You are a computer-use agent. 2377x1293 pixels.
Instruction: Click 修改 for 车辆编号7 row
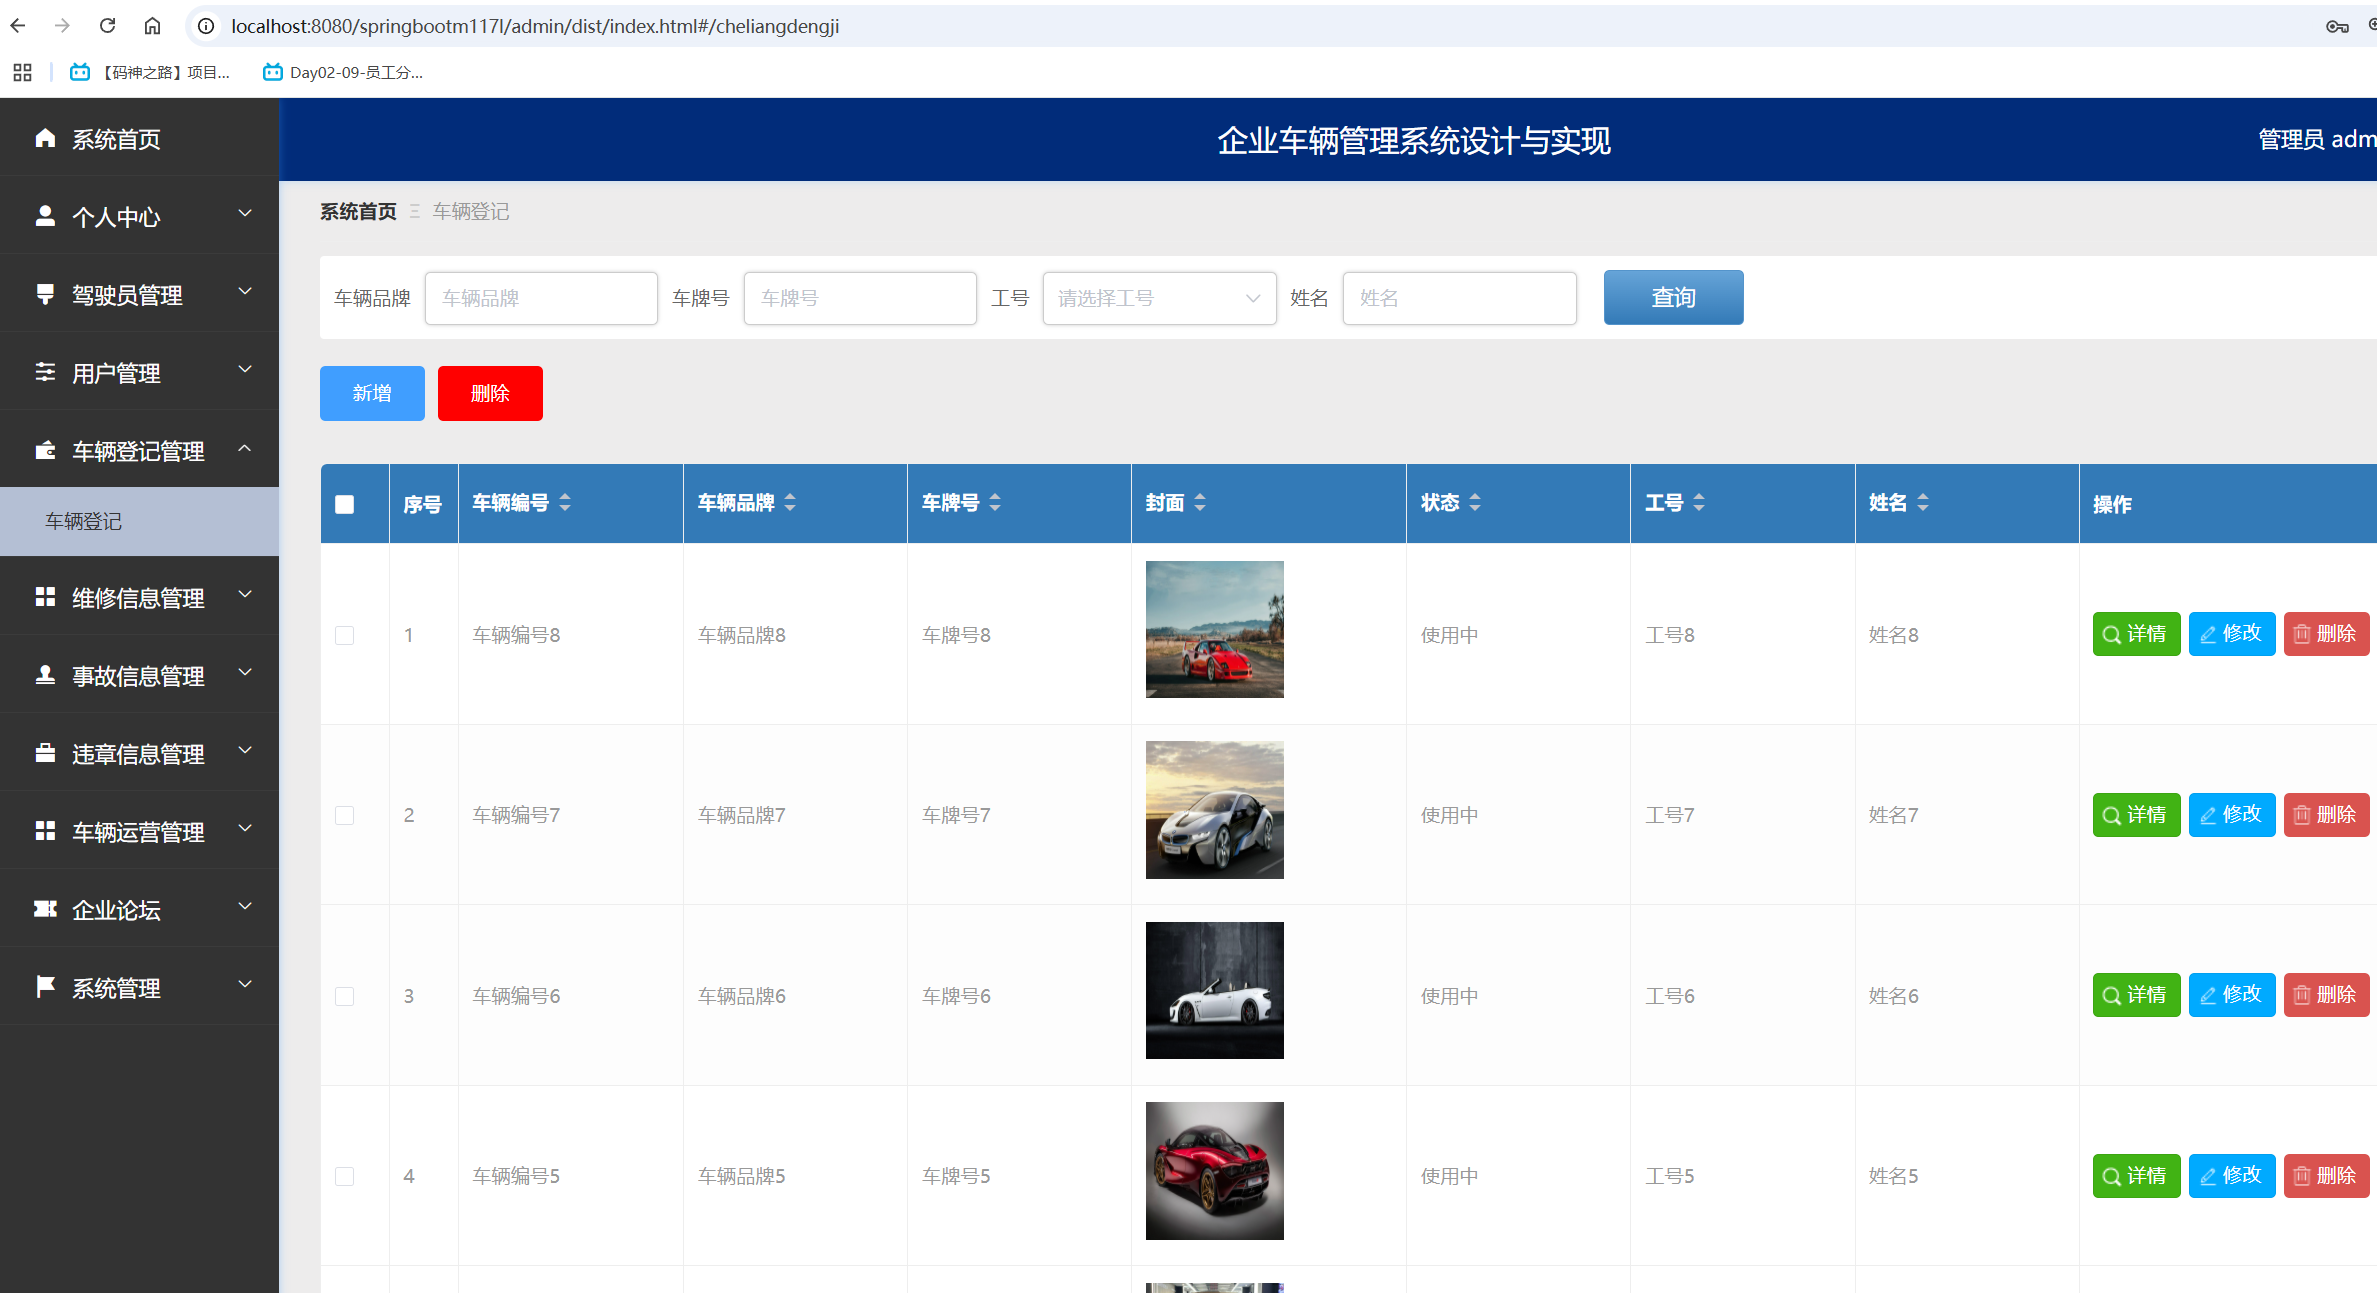2232,815
